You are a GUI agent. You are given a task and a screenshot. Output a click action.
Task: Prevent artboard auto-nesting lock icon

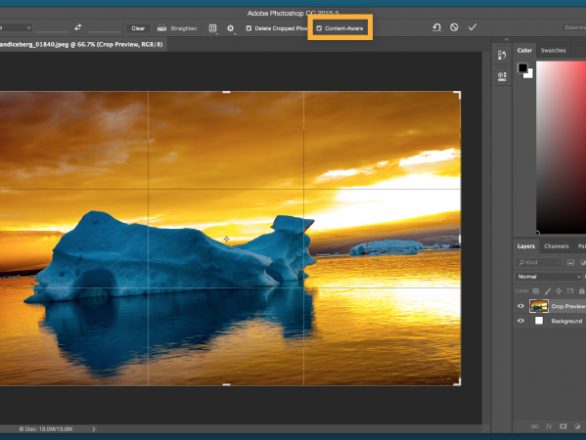pyautogui.click(x=570, y=291)
